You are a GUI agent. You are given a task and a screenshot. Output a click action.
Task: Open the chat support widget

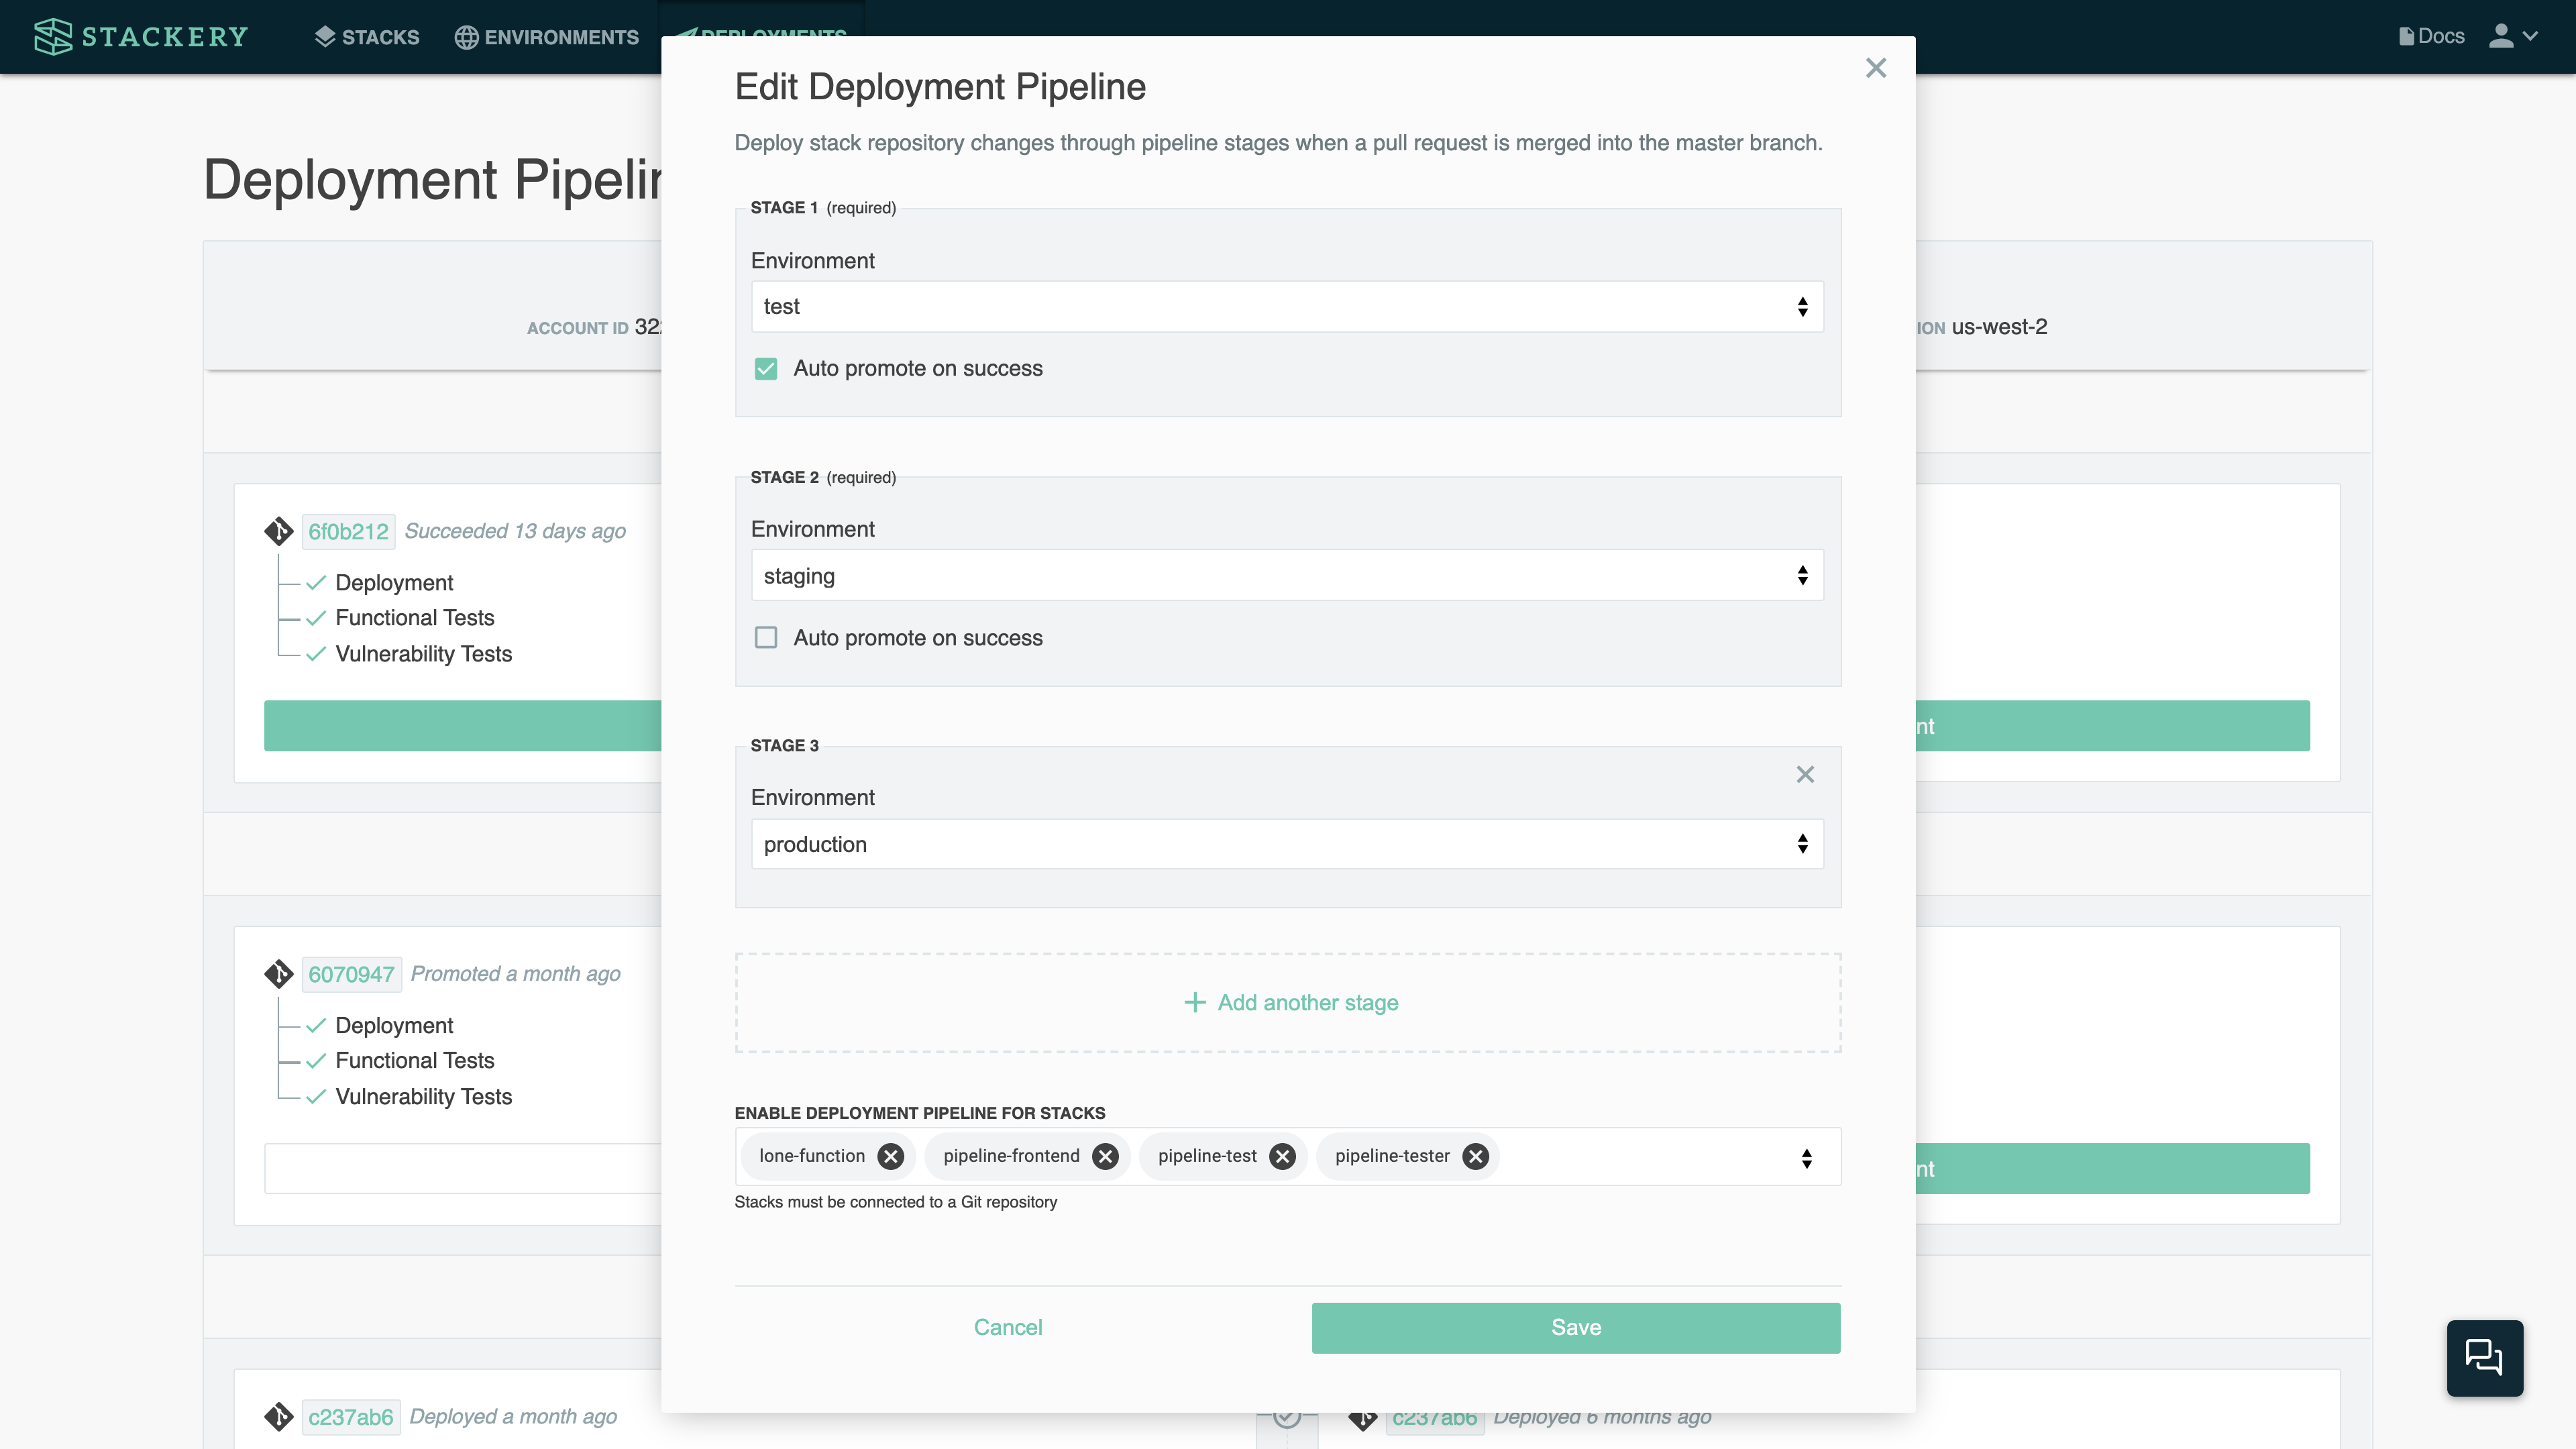click(2484, 1357)
